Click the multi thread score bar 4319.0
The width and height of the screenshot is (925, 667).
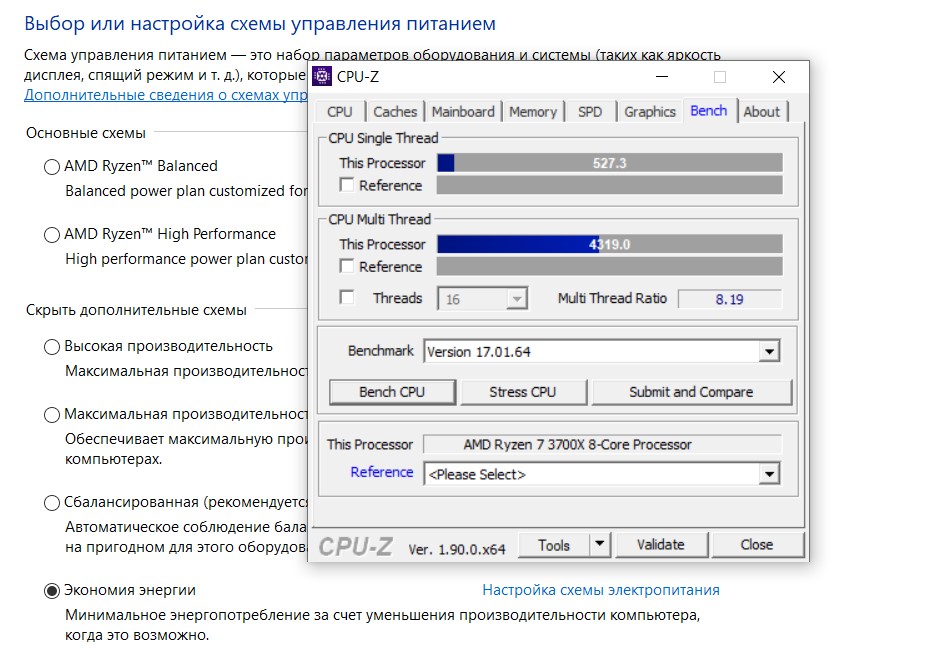610,244
